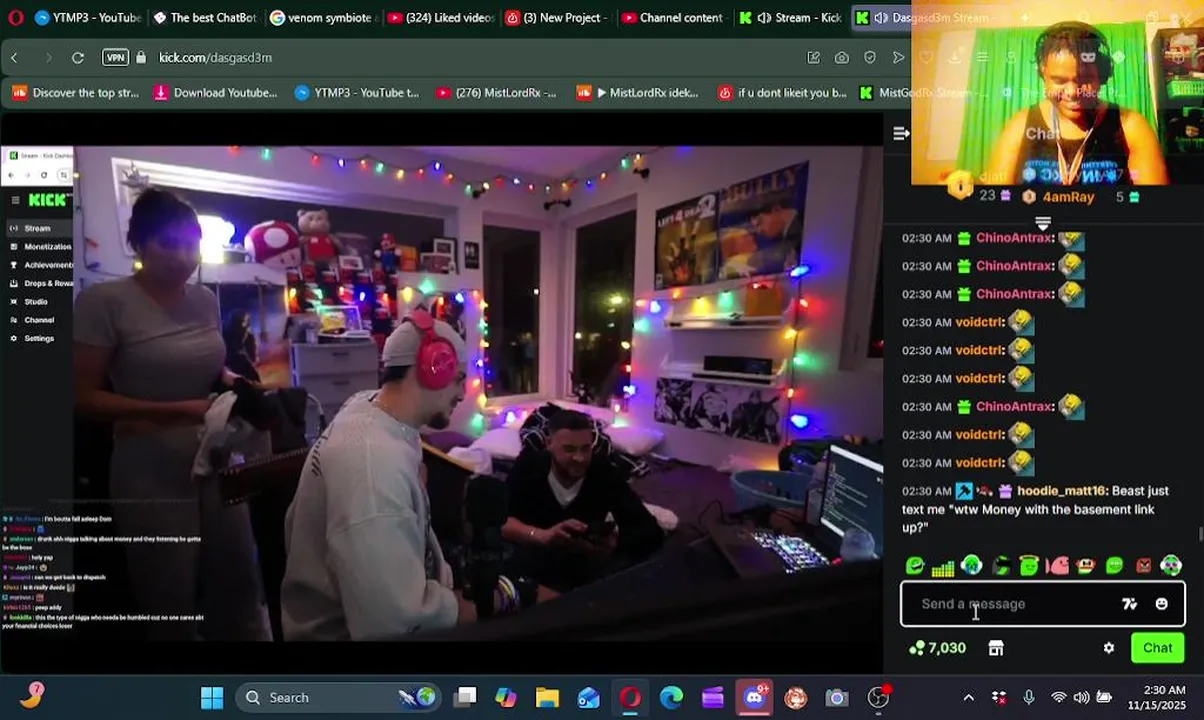
Task: Collapse the chat panel arrow icon
Action: pyautogui.click(x=901, y=133)
